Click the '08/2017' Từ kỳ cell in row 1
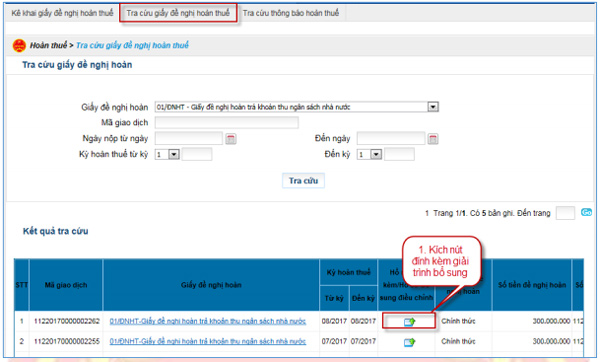Screen dimensions: 600x362 coord(334,321)
